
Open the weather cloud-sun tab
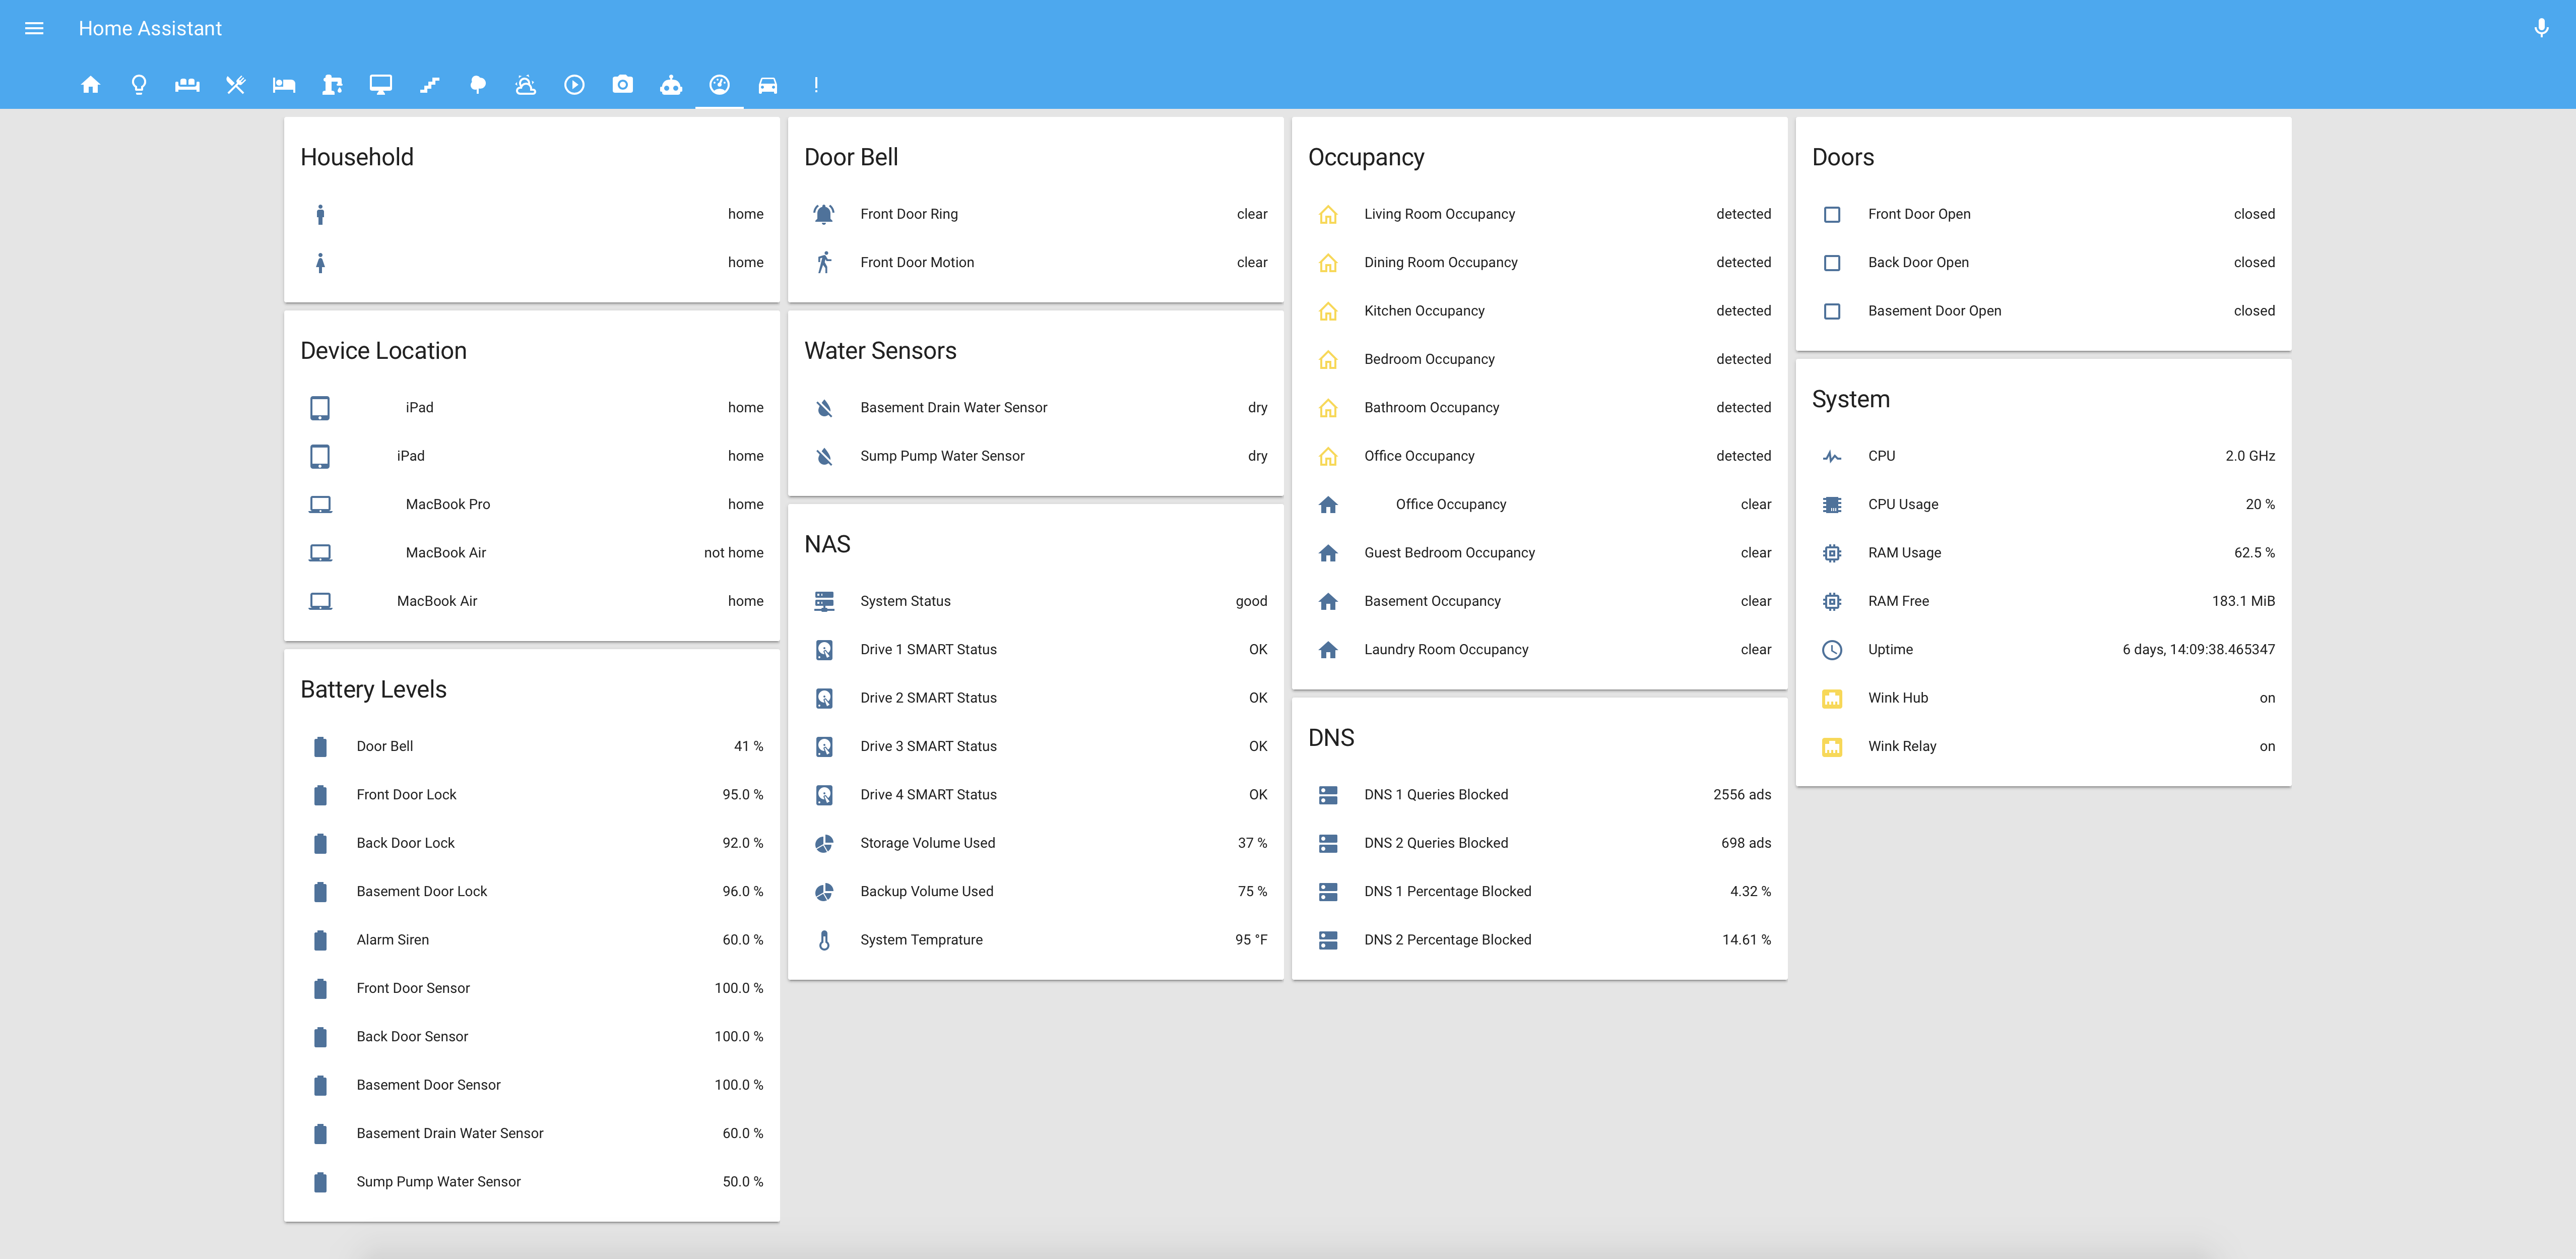(x=525, y=85)
